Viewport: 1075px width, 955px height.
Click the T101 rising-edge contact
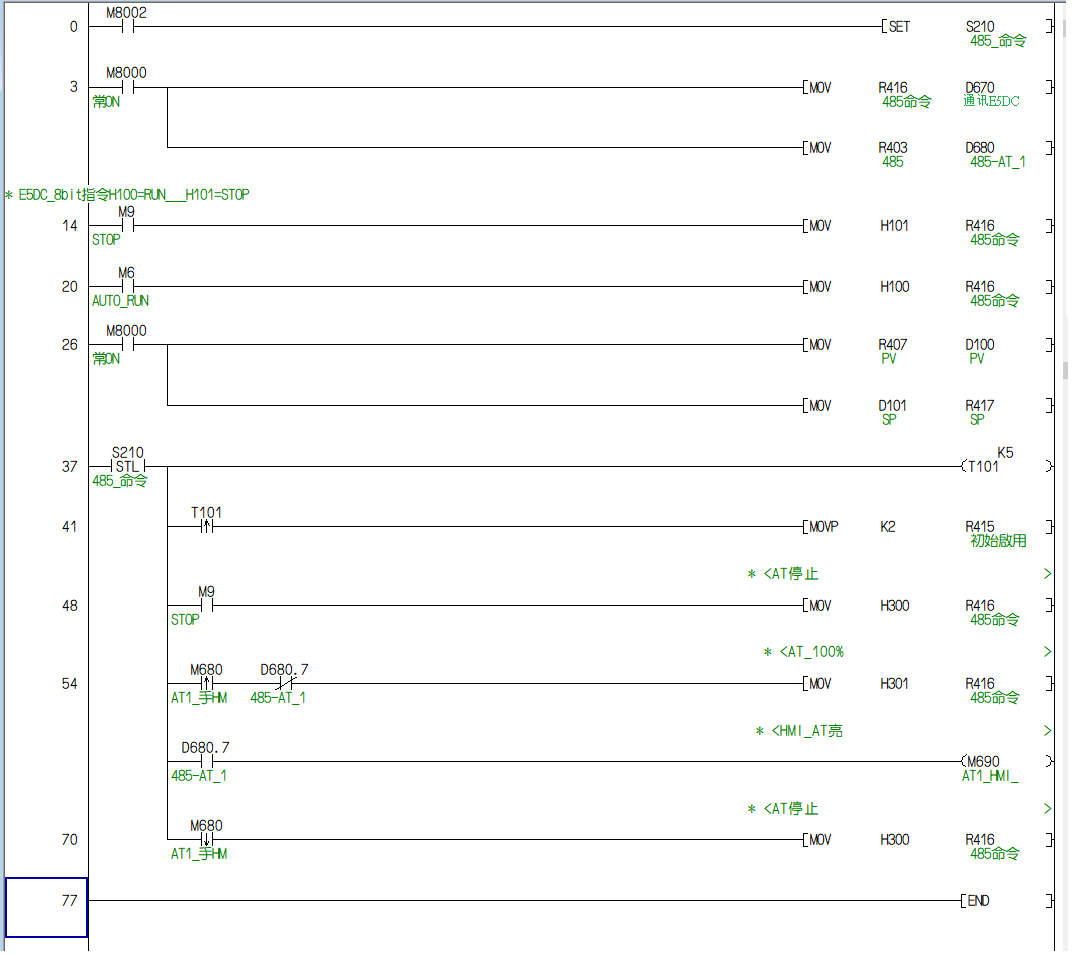click(x=207, y=526)
